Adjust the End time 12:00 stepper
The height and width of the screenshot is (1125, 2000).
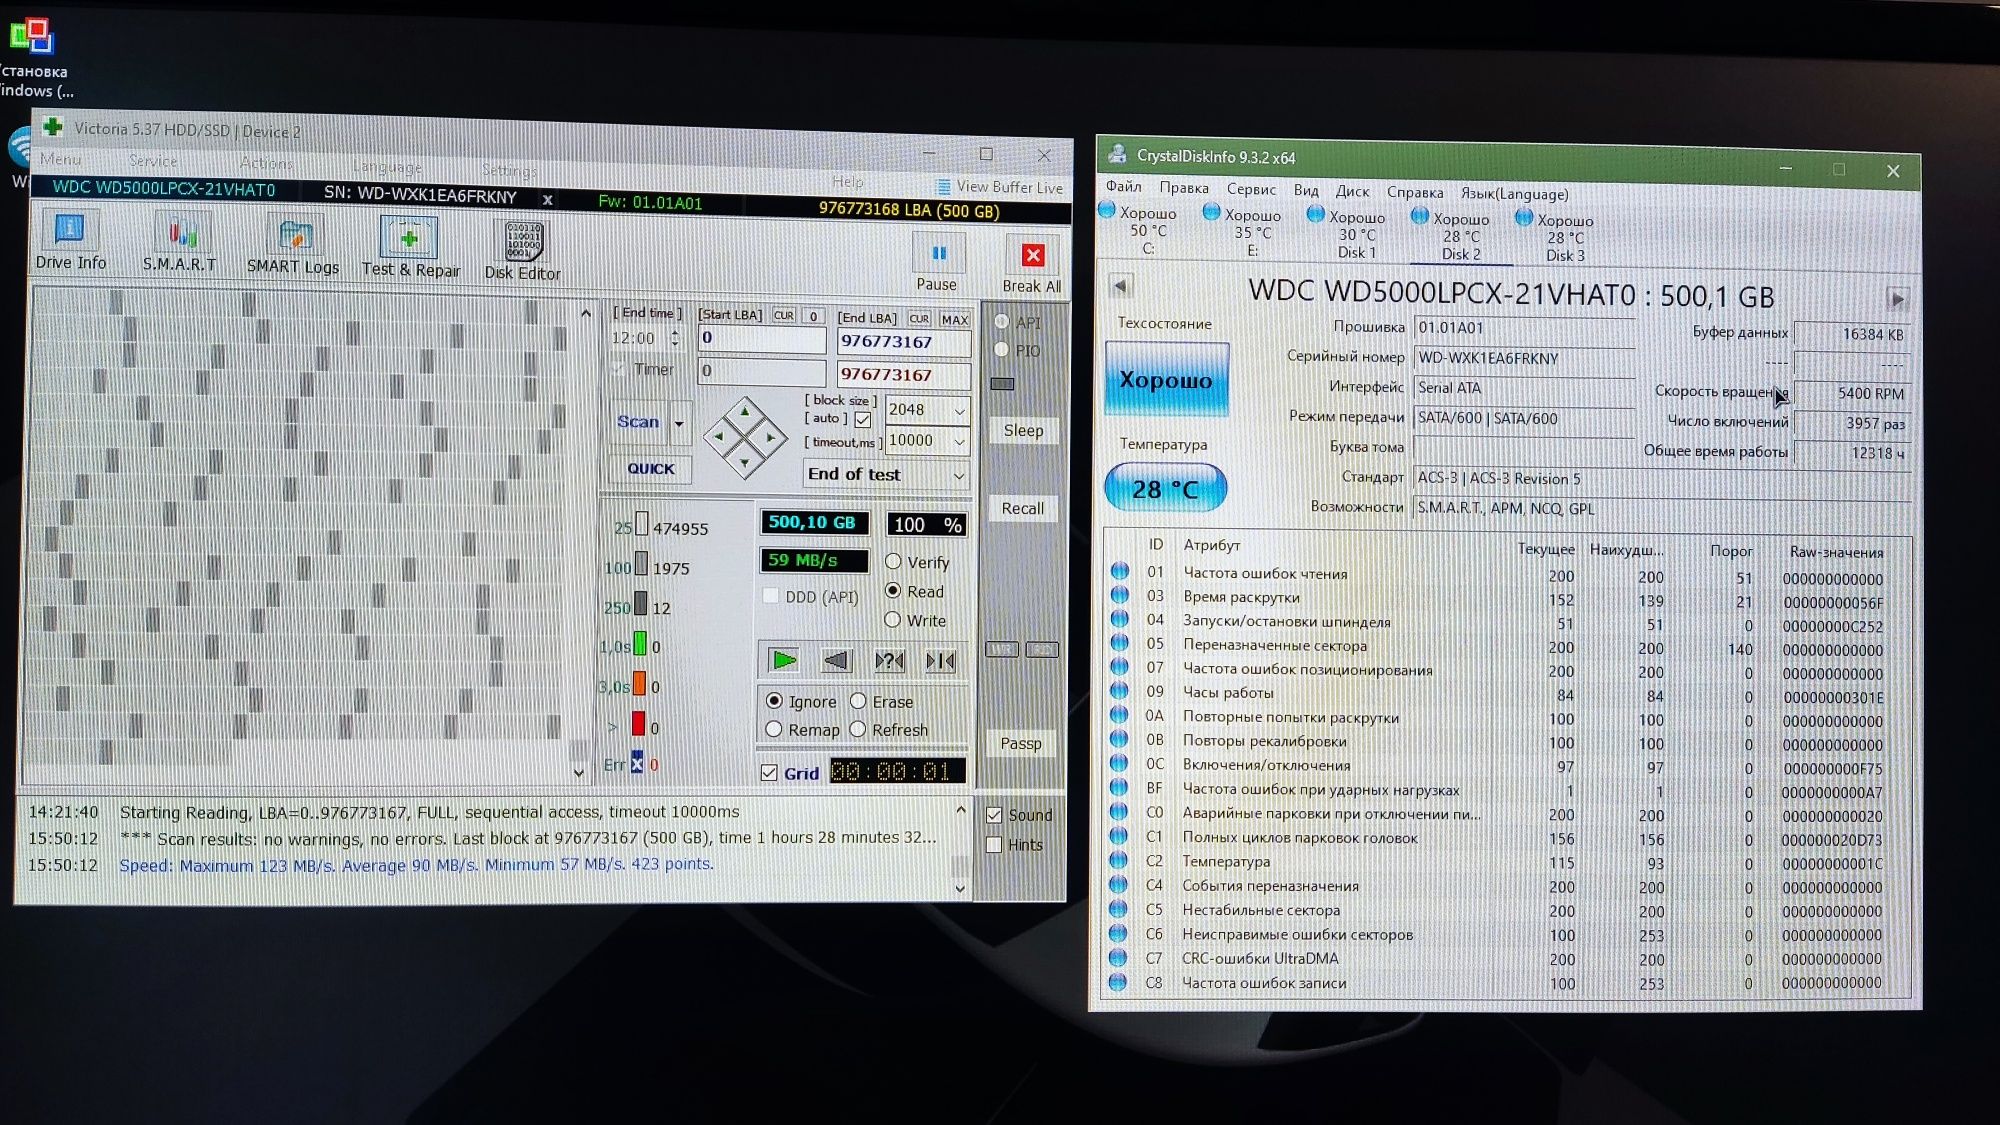(x=675, y=338)
